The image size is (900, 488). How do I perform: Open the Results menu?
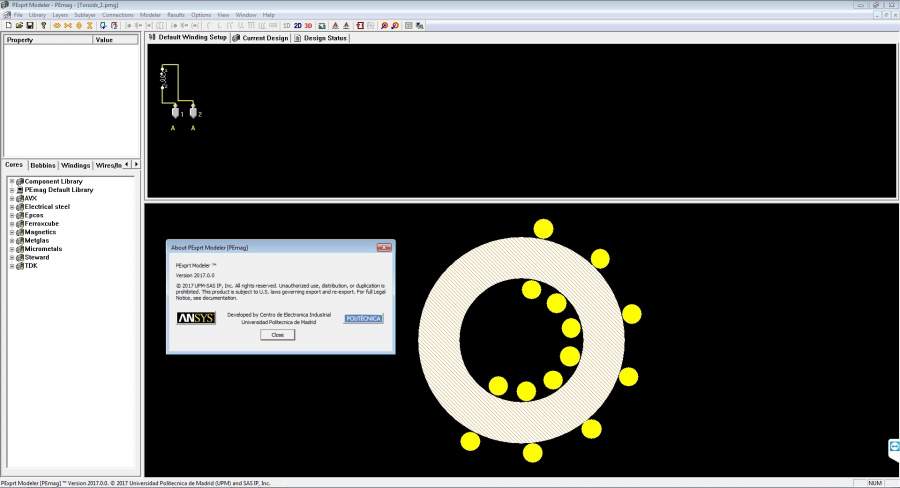click(176, 15)
